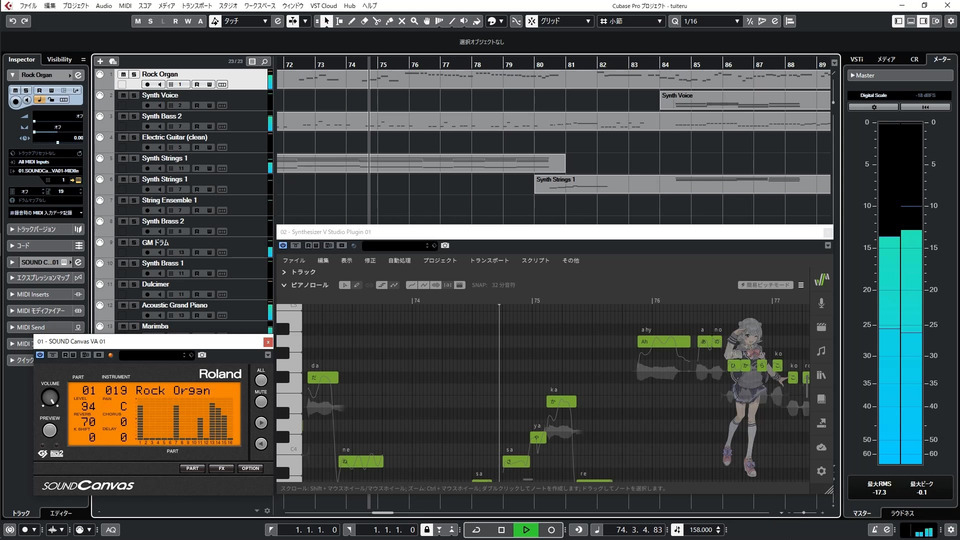Screen dimensions: 960x540
Task: Select the Range Selection tool
Action: (339, 21)
